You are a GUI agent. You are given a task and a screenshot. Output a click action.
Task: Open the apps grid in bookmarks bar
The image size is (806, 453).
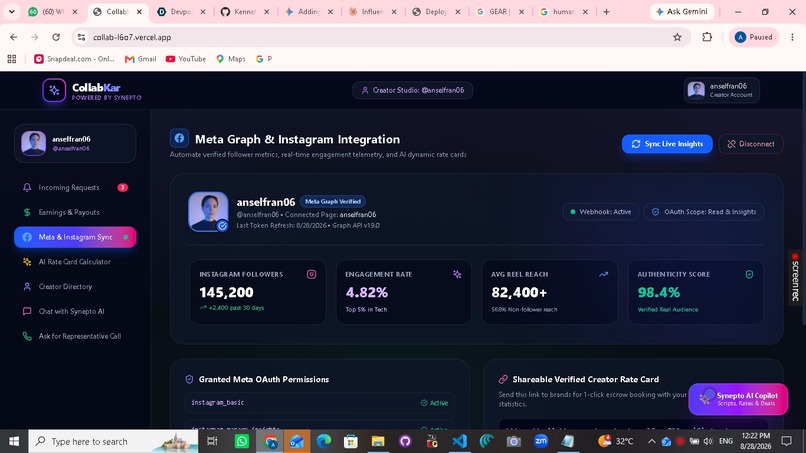pyautogui.click(x=12, y=59)
